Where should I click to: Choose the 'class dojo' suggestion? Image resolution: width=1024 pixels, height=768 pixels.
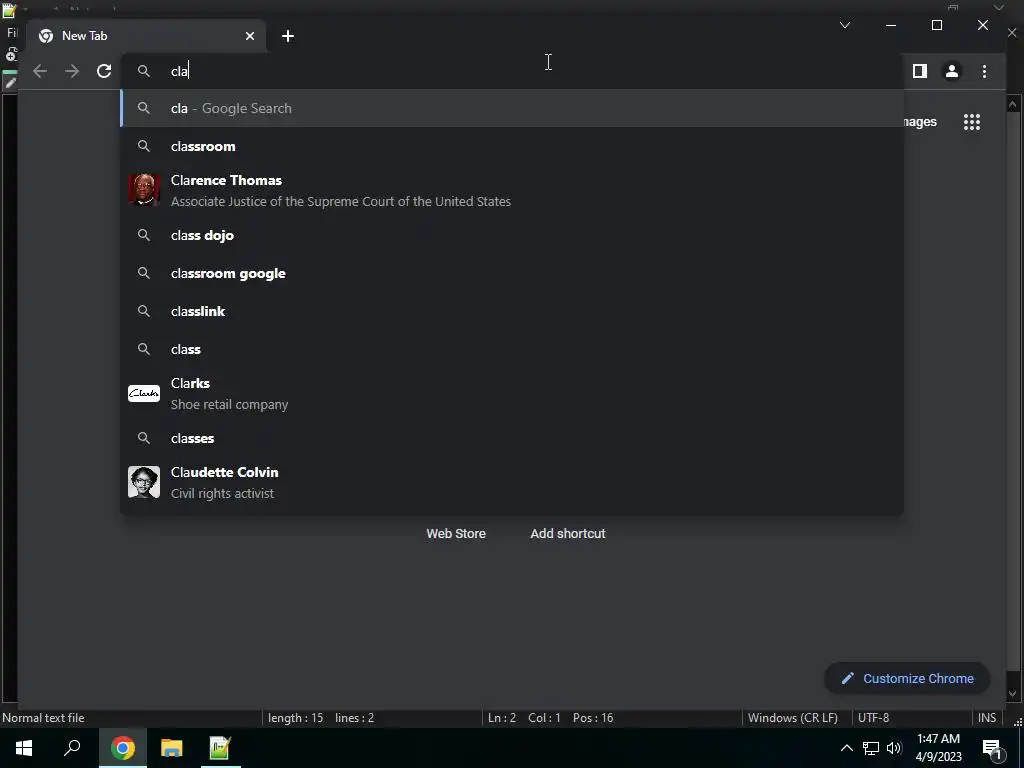coord(512,235)
